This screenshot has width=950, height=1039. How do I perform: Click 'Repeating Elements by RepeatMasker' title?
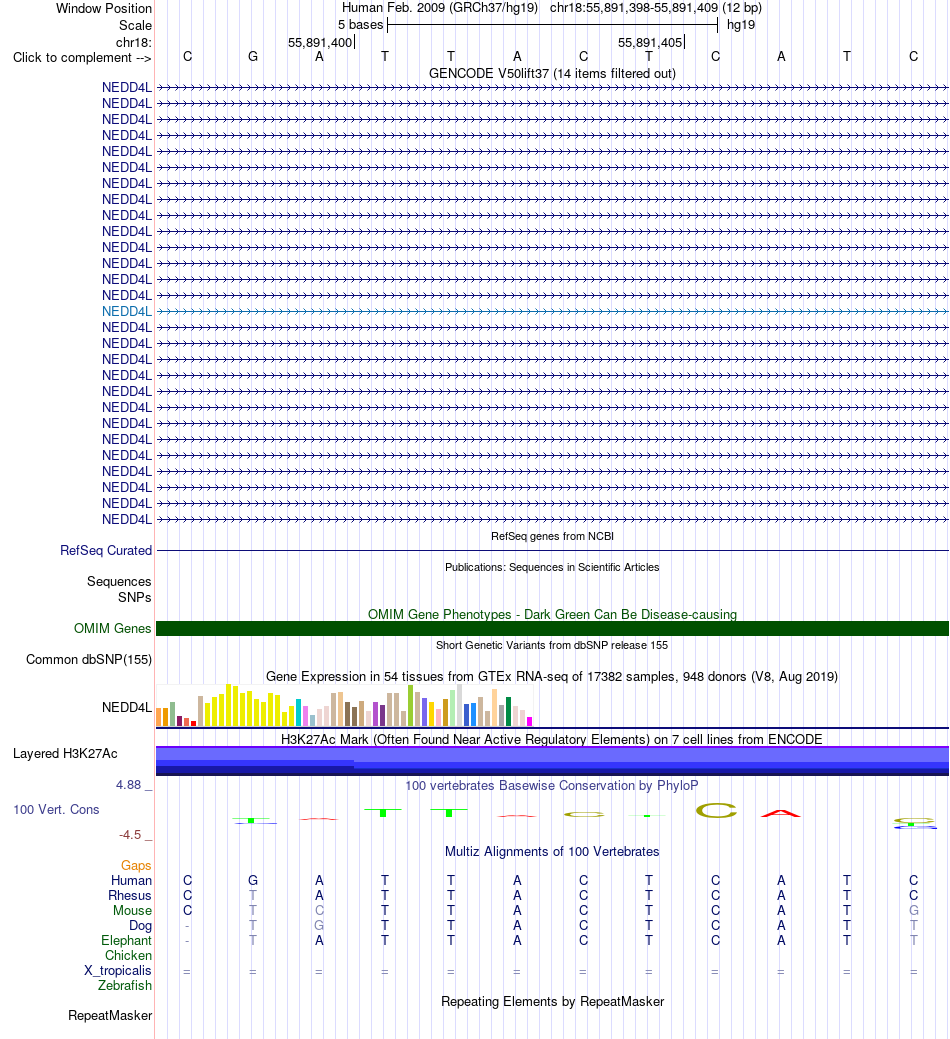point(553,1002)
